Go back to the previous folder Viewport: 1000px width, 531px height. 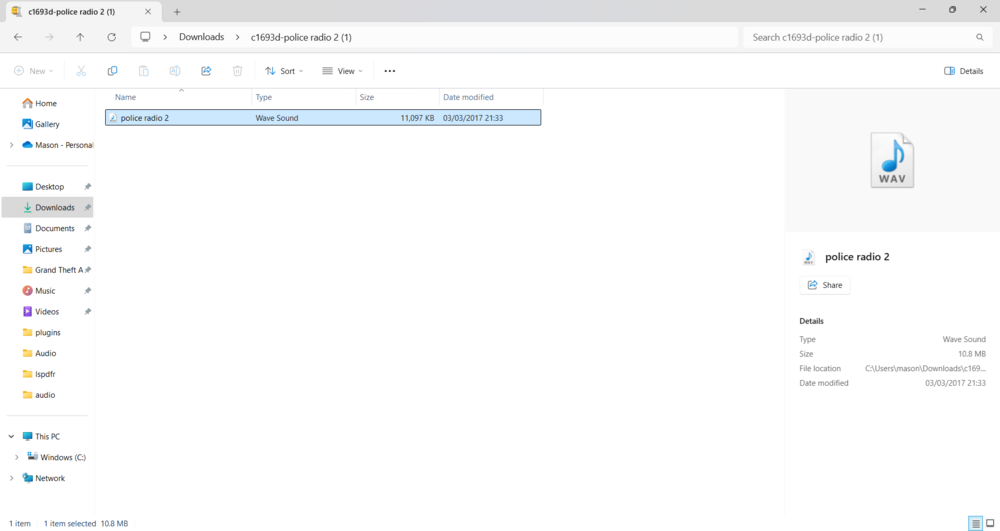pyautogui.click(x=18, y=37)
